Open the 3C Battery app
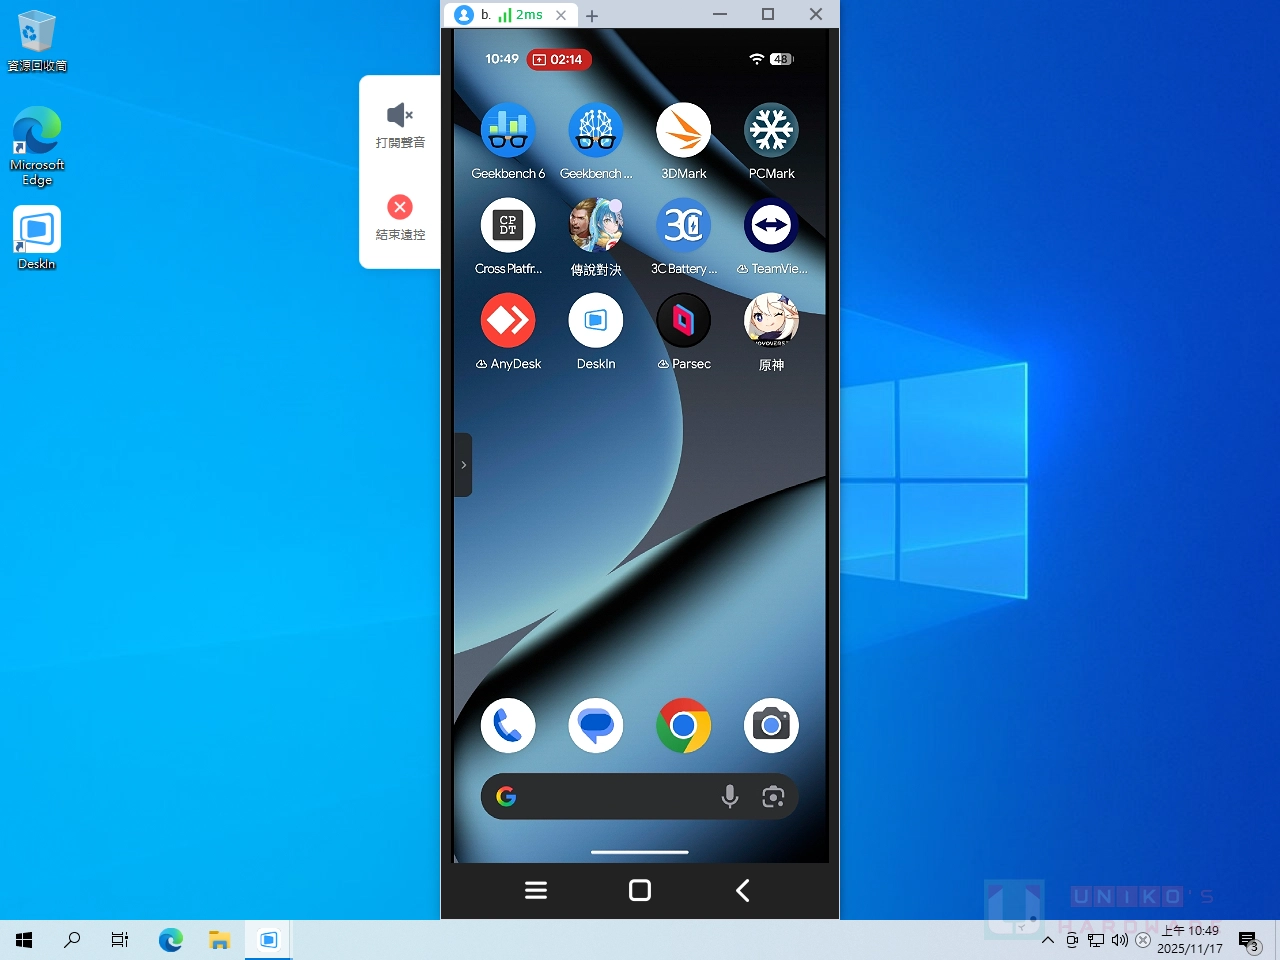The image size is (1280, 960). (x=683, y=226)
